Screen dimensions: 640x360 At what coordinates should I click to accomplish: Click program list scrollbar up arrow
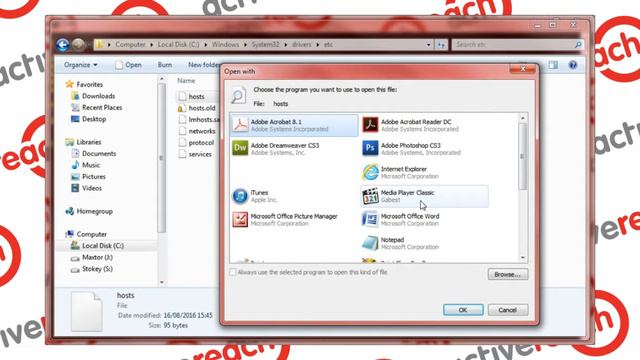pos(522,118)
